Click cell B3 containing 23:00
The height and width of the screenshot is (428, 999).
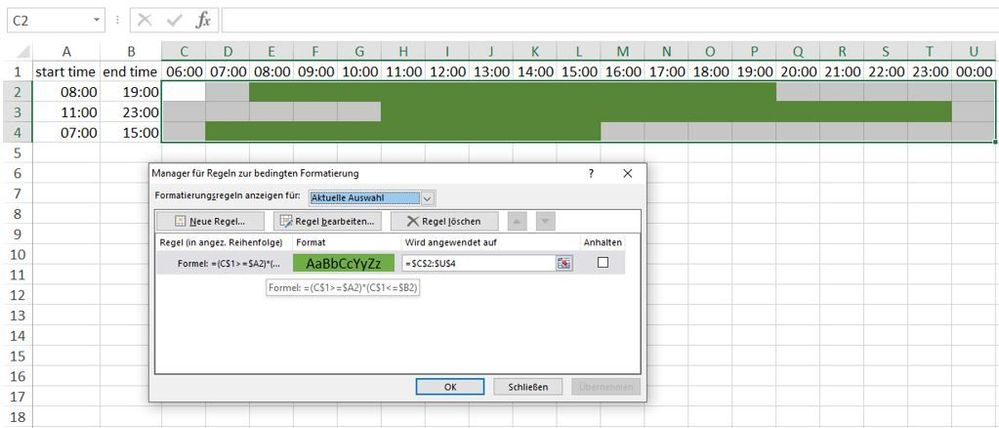[x=131, y=113]
